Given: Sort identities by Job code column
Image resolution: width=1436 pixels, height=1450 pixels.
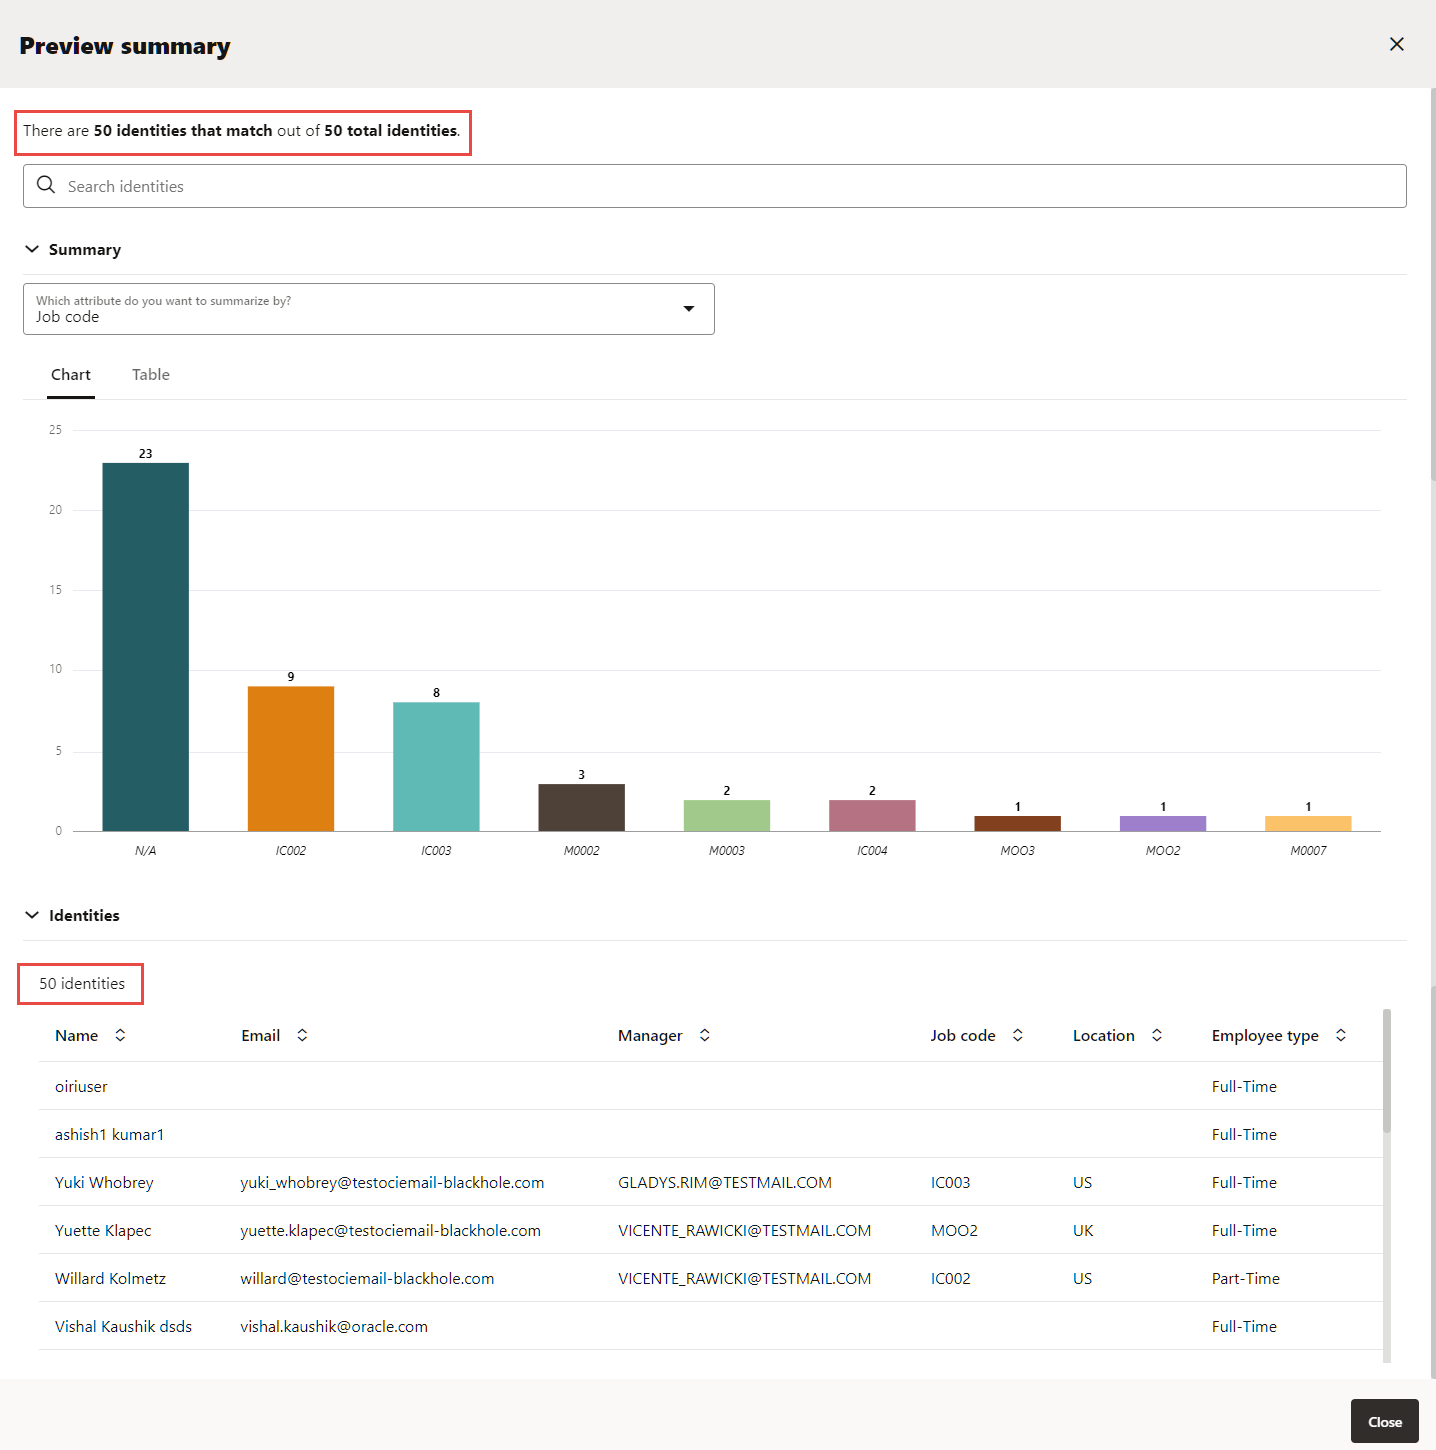Looking at the screenshot, I should [1018, 1035].
